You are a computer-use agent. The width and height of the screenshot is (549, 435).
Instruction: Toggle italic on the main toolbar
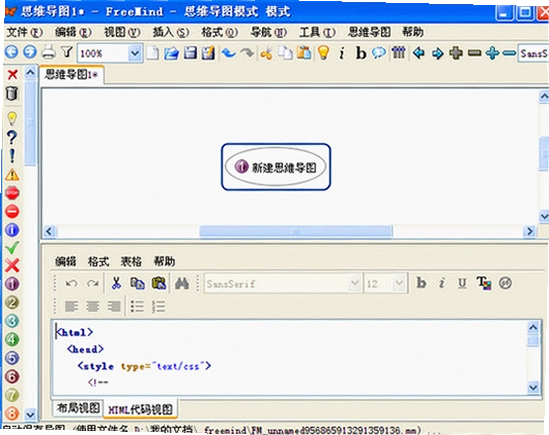(x=342, y=53)
